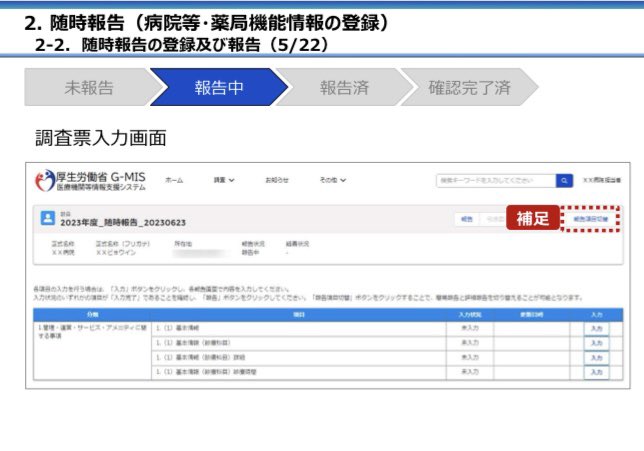The height and width of the screenshot is (451, 644).
Task: Open the ホーム menu item
Action: coord(174,180)
